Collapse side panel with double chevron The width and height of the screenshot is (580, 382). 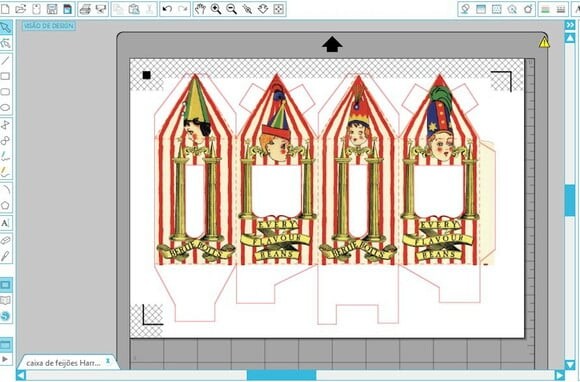570,25
